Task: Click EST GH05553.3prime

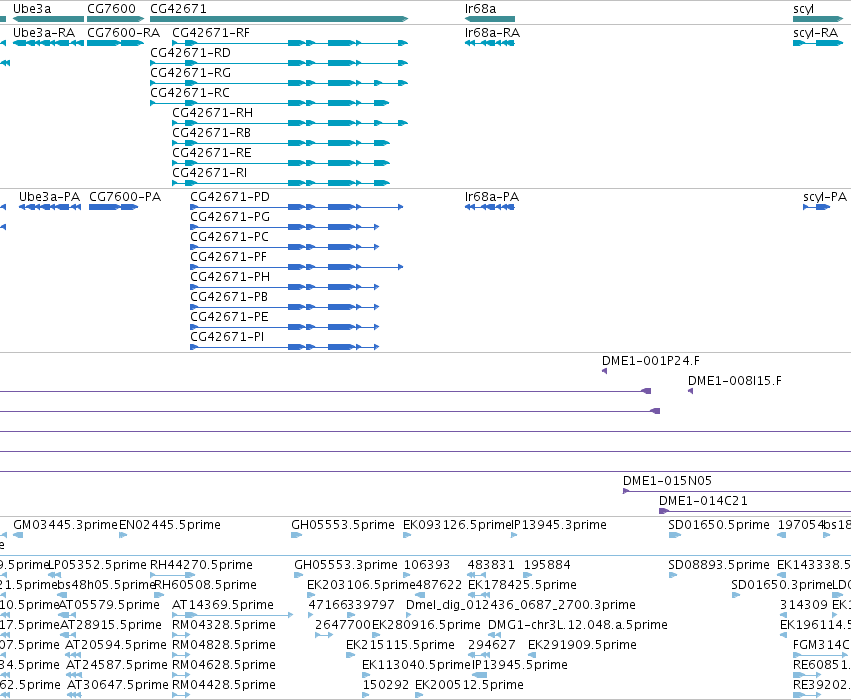Action: tap(346, 565)
